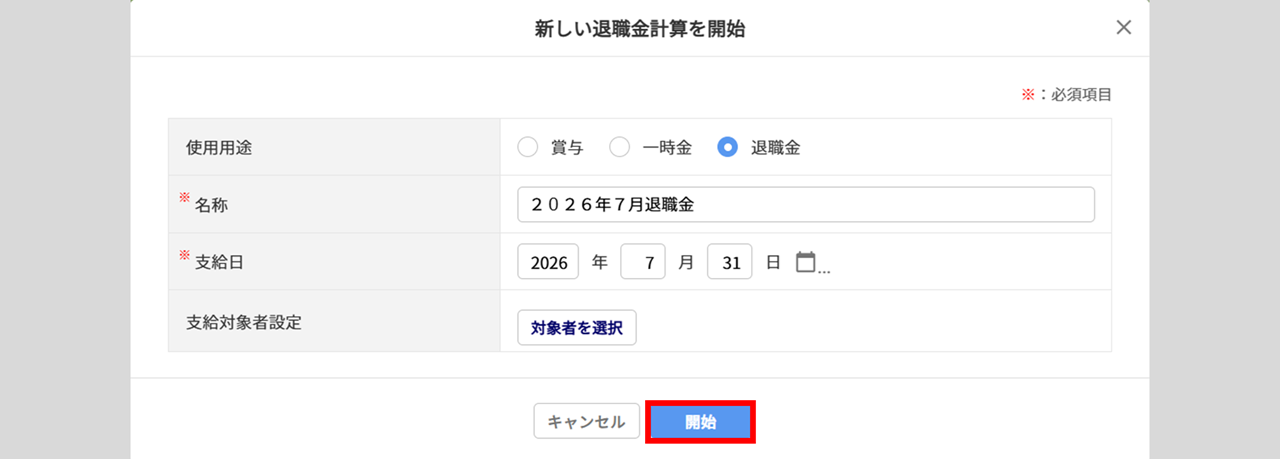Close the 新しい退職金計算を開始 dialog

click(1124, 28)
